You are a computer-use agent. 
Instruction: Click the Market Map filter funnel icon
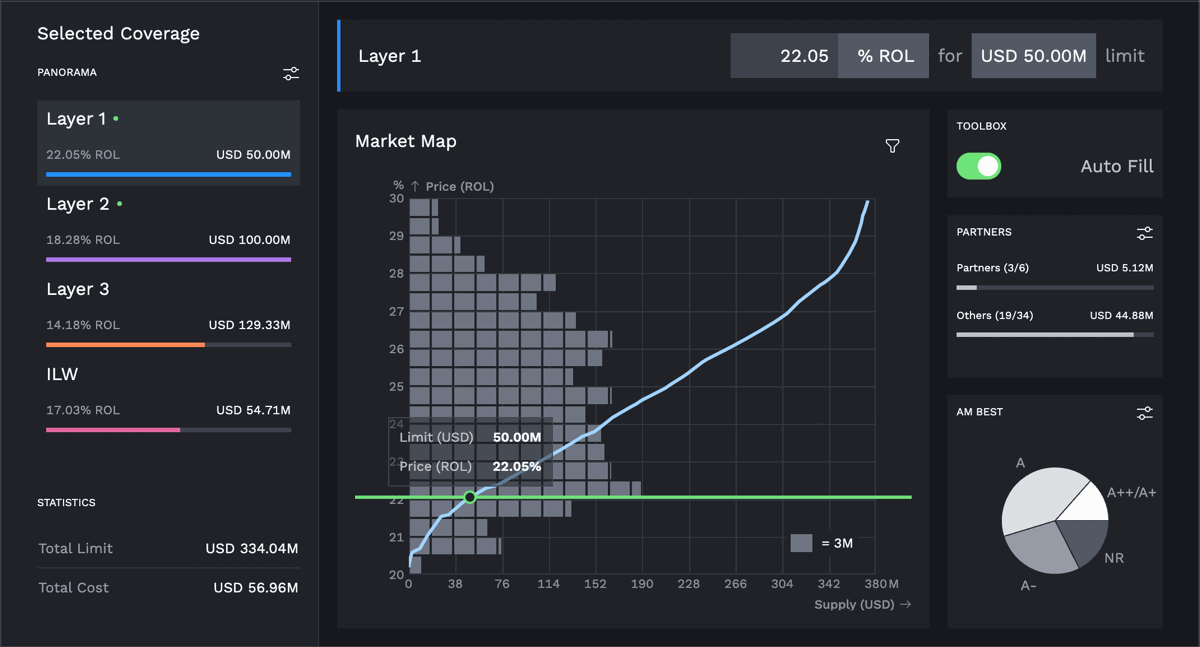(892, 146)
